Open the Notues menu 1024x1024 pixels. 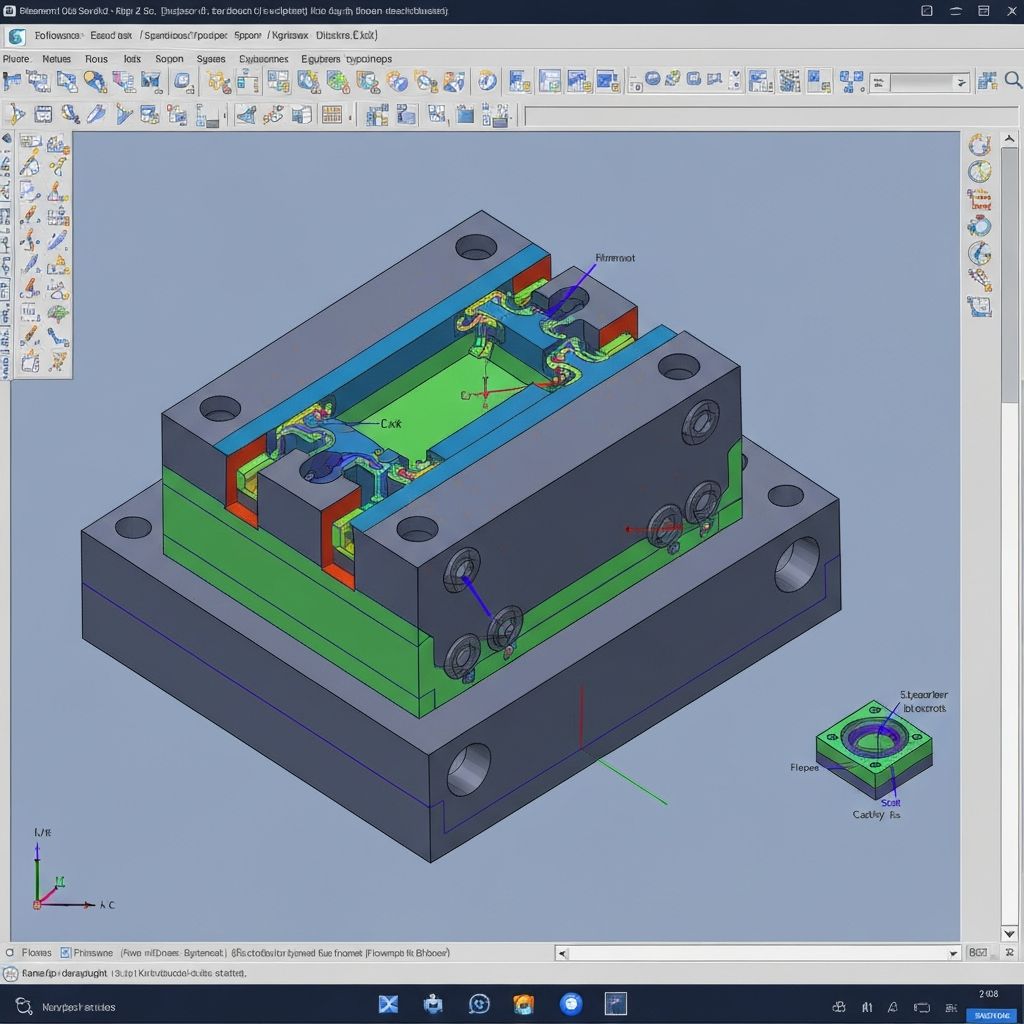click(x=56, y=59)
